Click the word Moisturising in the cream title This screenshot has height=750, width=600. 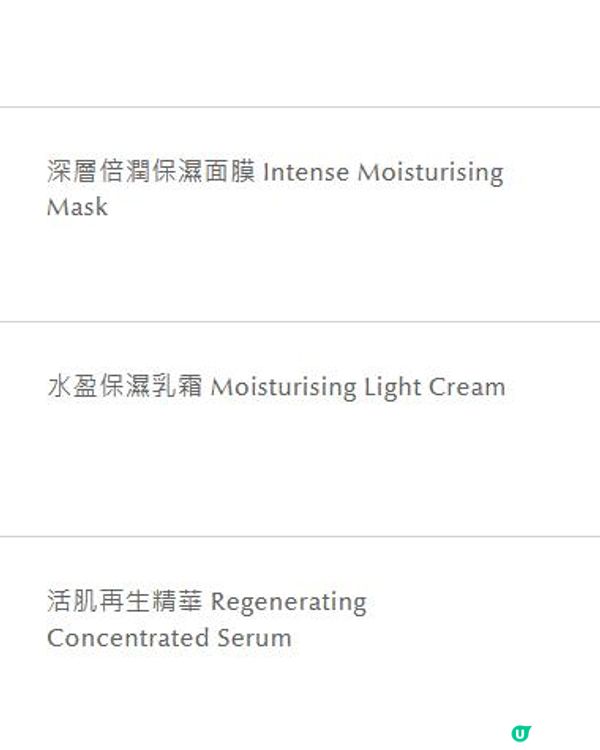tap(283, 387)
